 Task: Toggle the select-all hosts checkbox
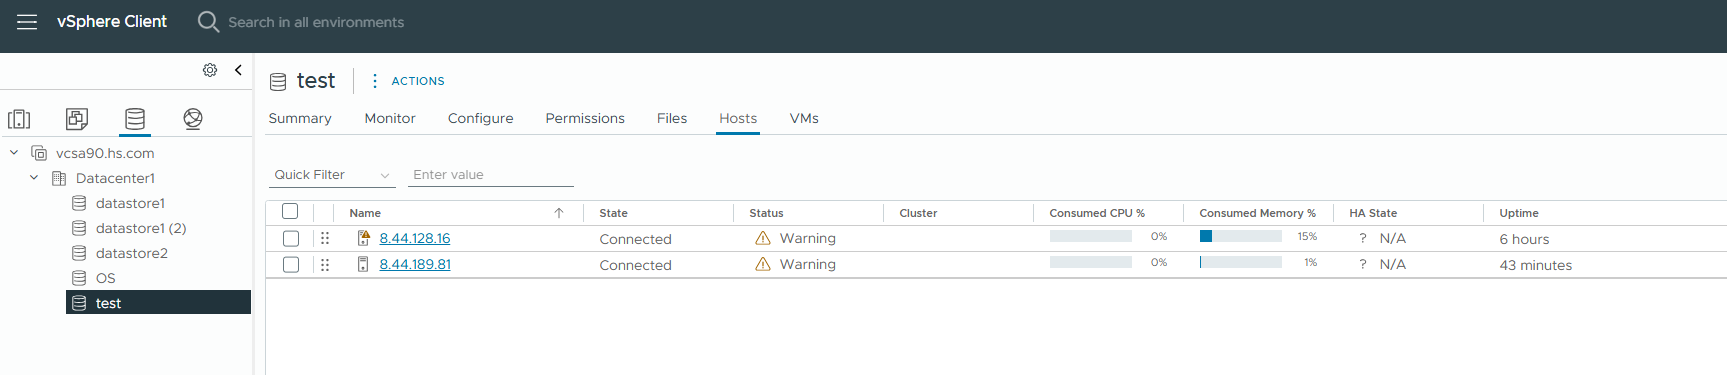tap(290, 211)
